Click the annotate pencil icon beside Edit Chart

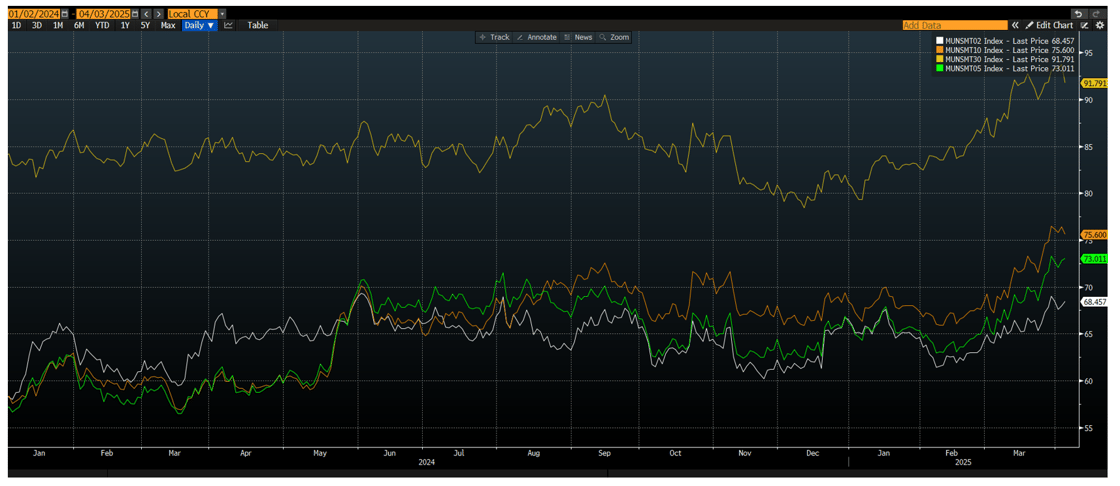pyautogui.click(x=1085, y=25)
